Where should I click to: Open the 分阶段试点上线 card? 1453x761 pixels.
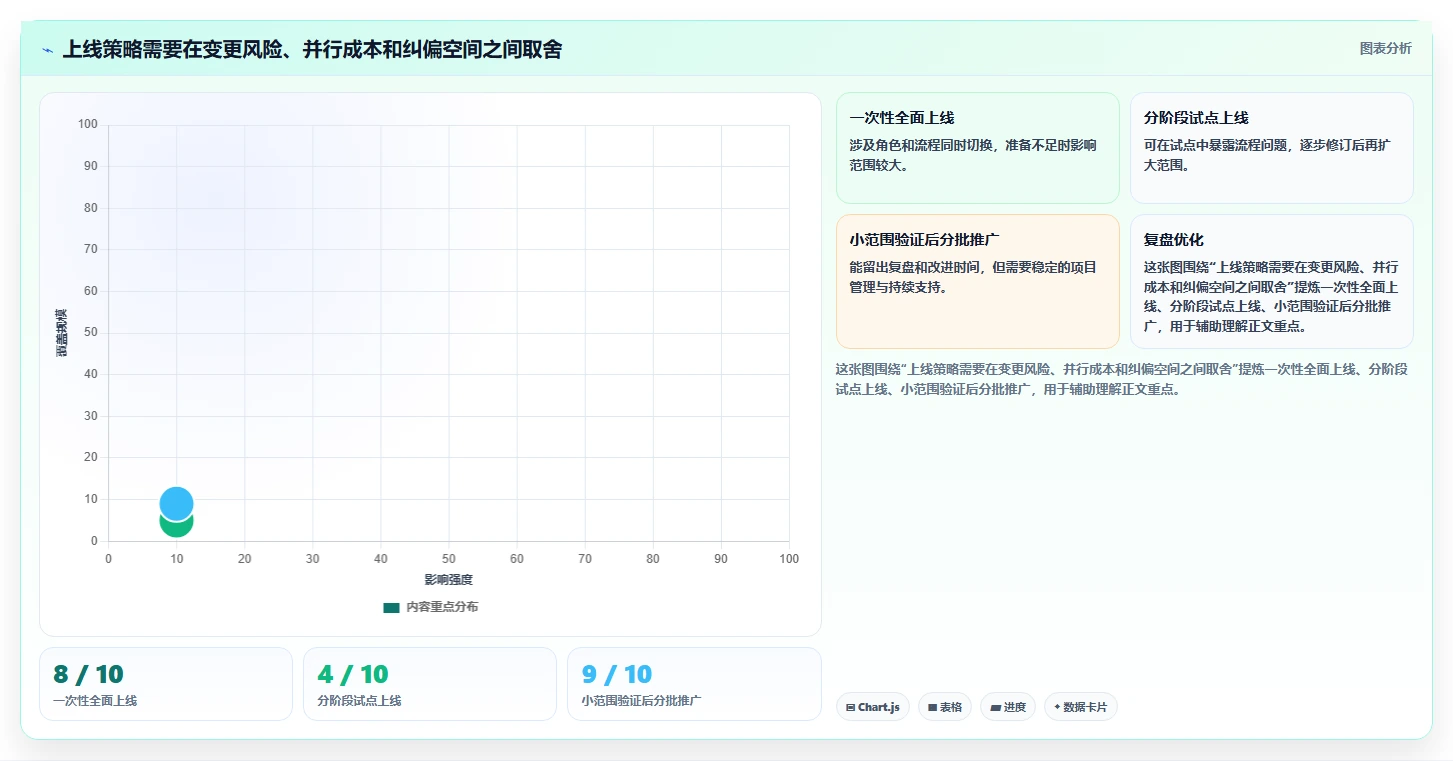click(x=1271, y=148)
